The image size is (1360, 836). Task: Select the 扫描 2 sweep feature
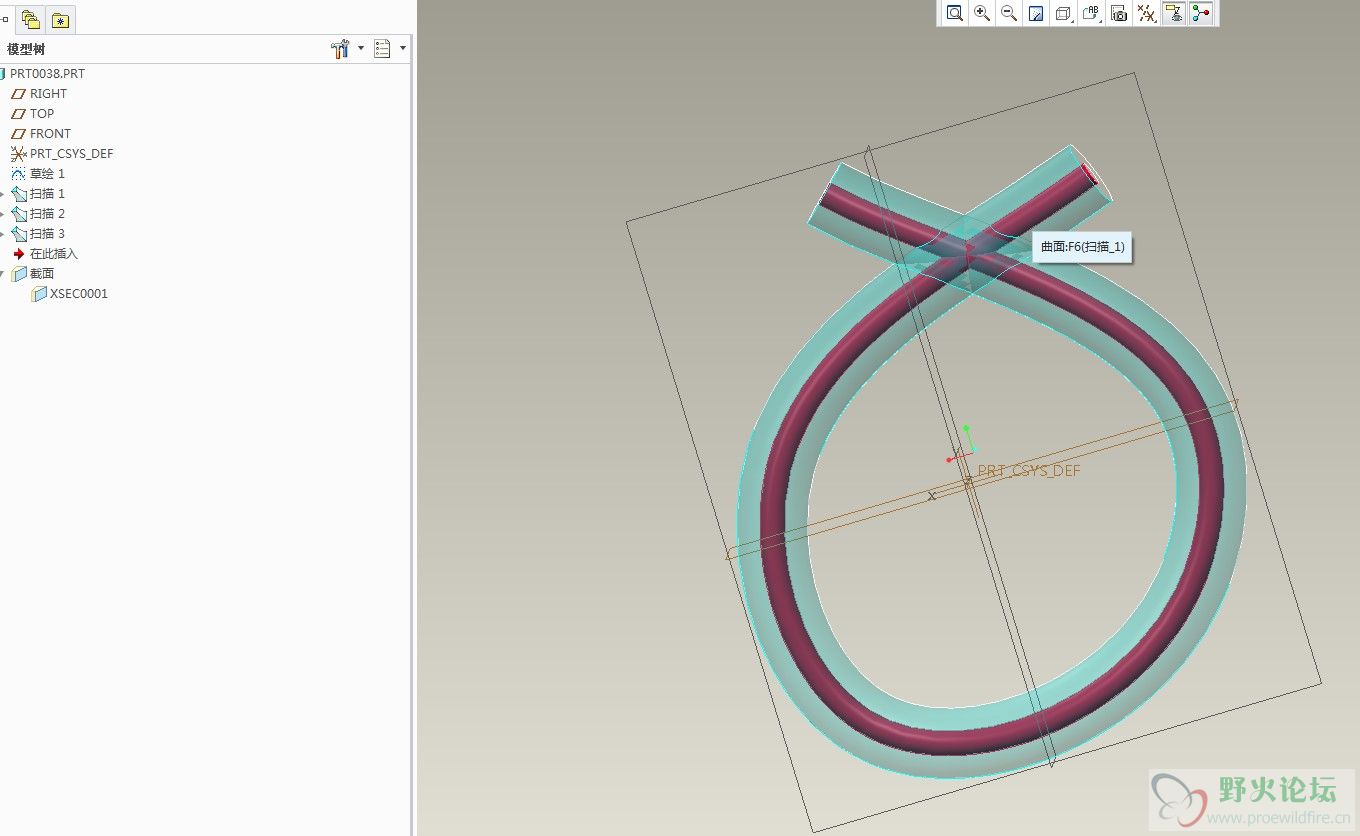(x=47, y=214)
